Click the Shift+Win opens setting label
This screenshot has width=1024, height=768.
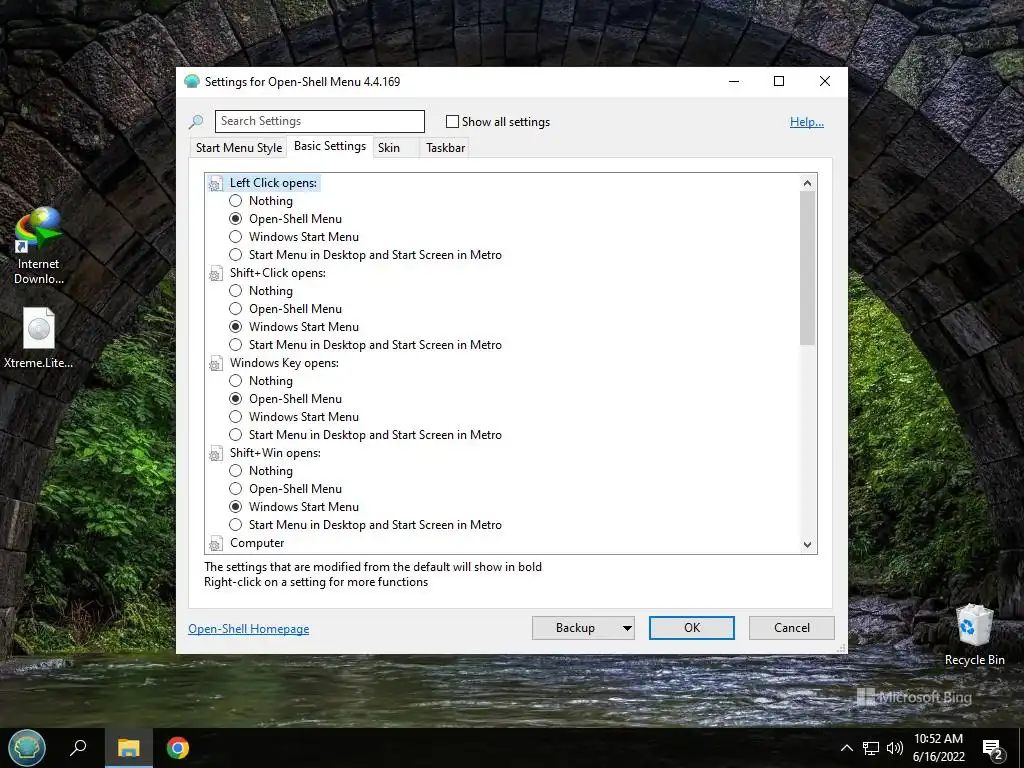tap(275, 453)
